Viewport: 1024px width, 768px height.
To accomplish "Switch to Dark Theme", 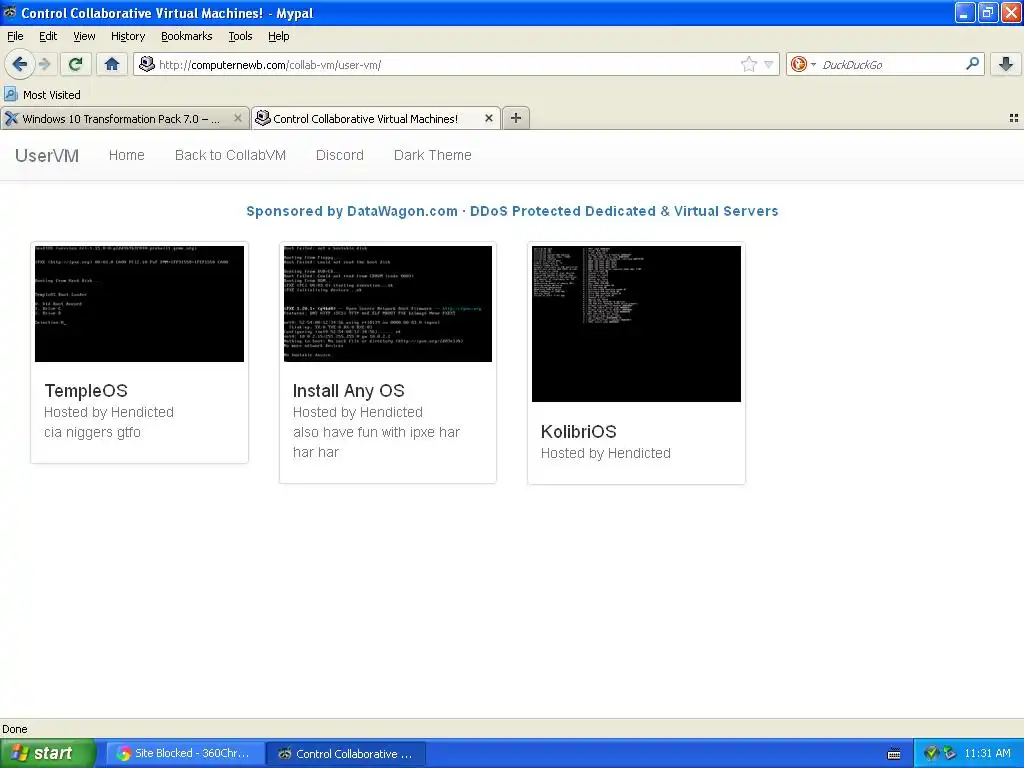I will coord(432,155).
